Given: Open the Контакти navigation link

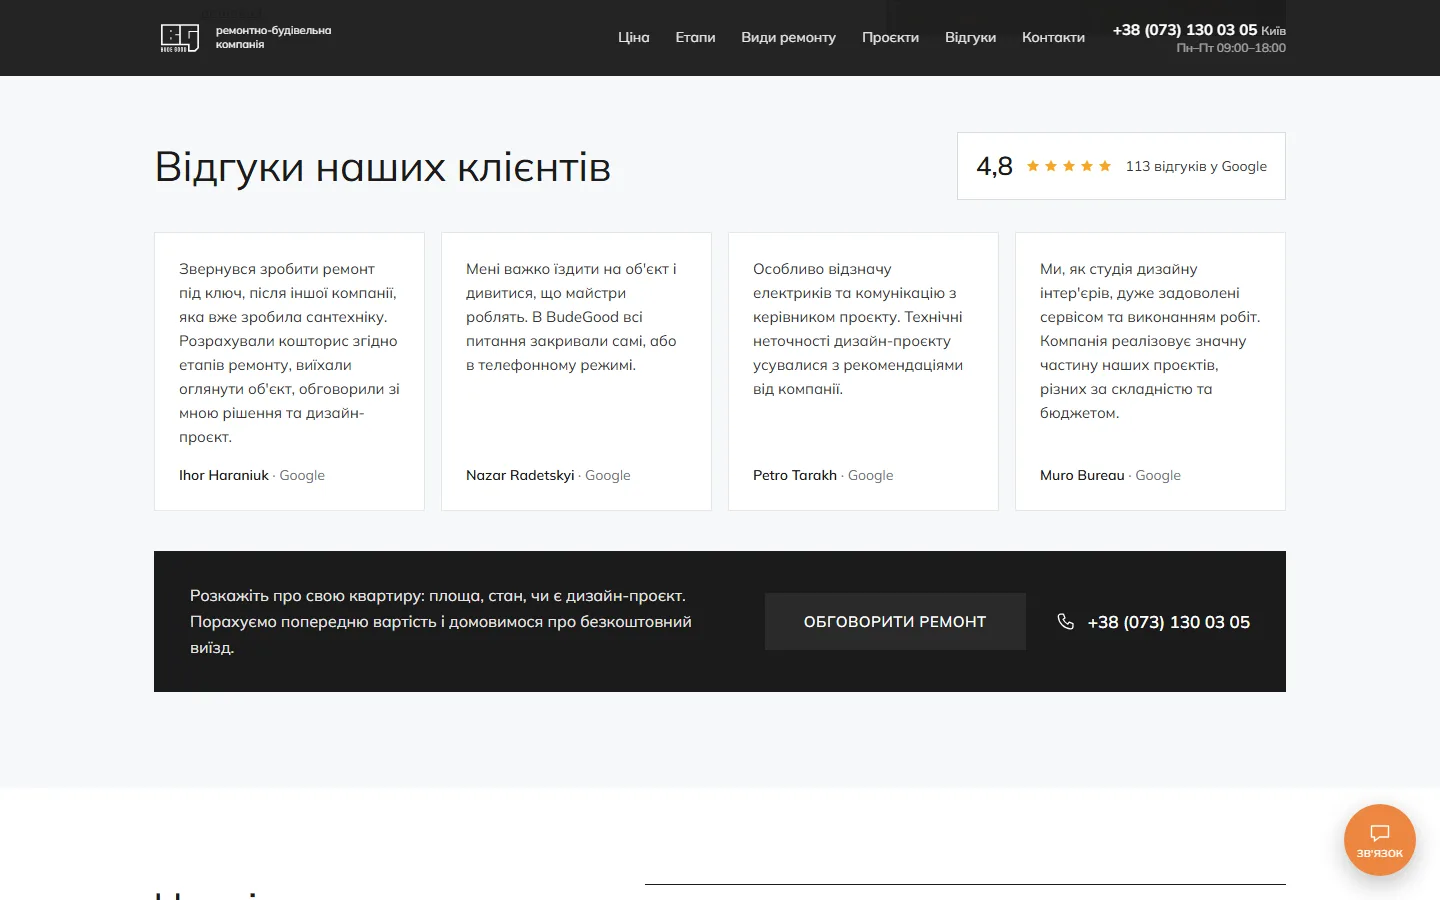Looking at the screenshot, I should (1053, 37).
